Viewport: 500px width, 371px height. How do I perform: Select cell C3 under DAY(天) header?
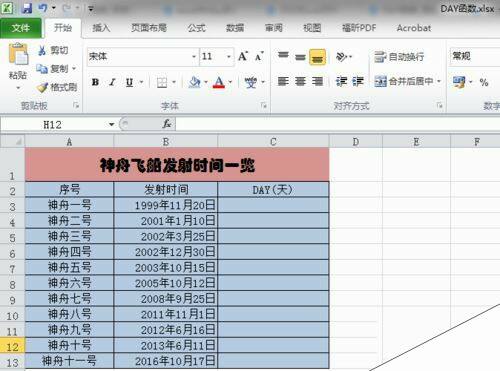tap(273, 205)
